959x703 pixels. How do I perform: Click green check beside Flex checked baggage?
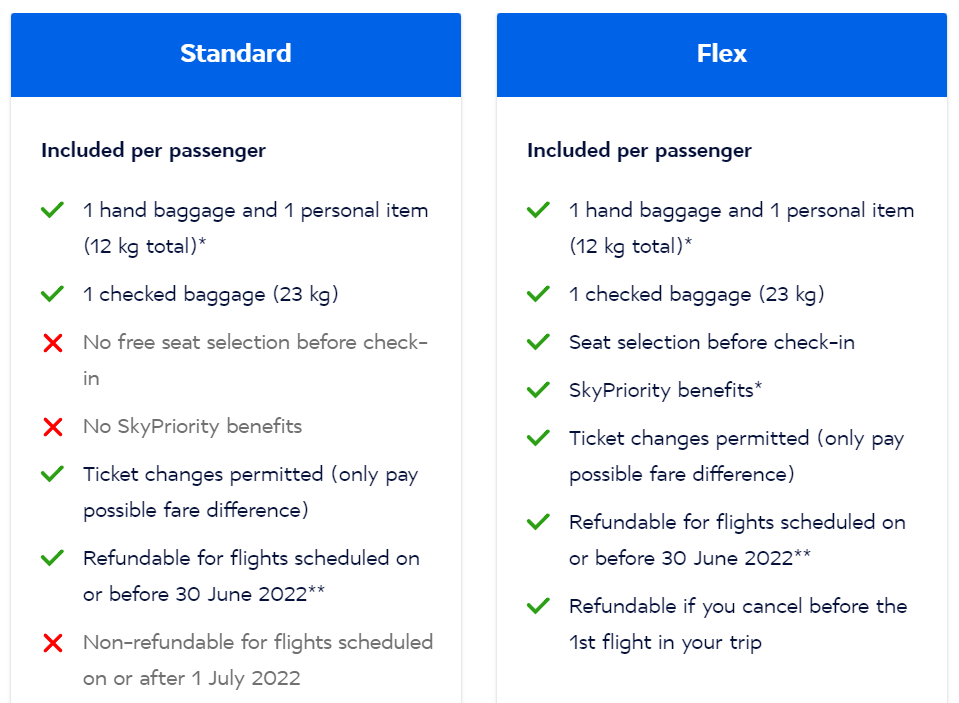(539, 295)
